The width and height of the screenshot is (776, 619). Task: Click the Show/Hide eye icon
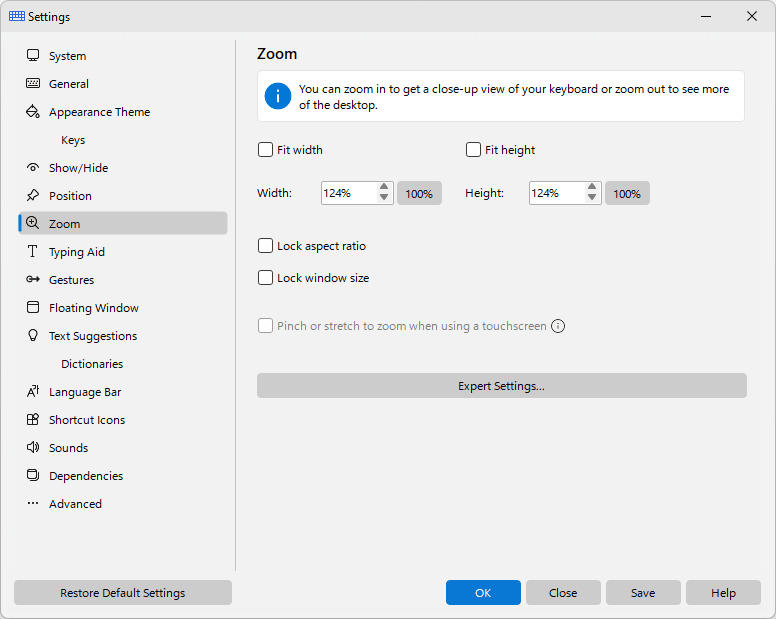pos(33,167)
